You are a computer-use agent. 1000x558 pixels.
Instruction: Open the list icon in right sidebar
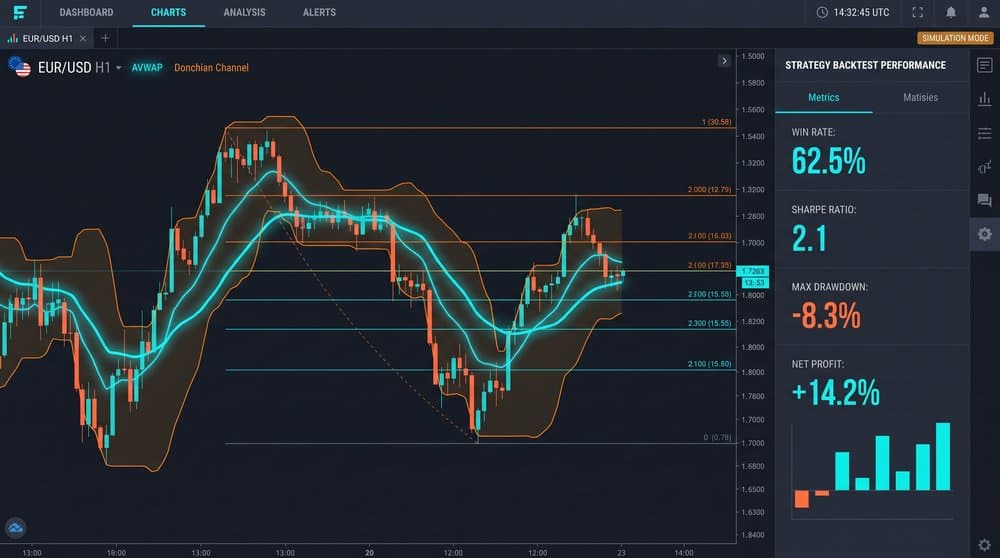(984, 133)
